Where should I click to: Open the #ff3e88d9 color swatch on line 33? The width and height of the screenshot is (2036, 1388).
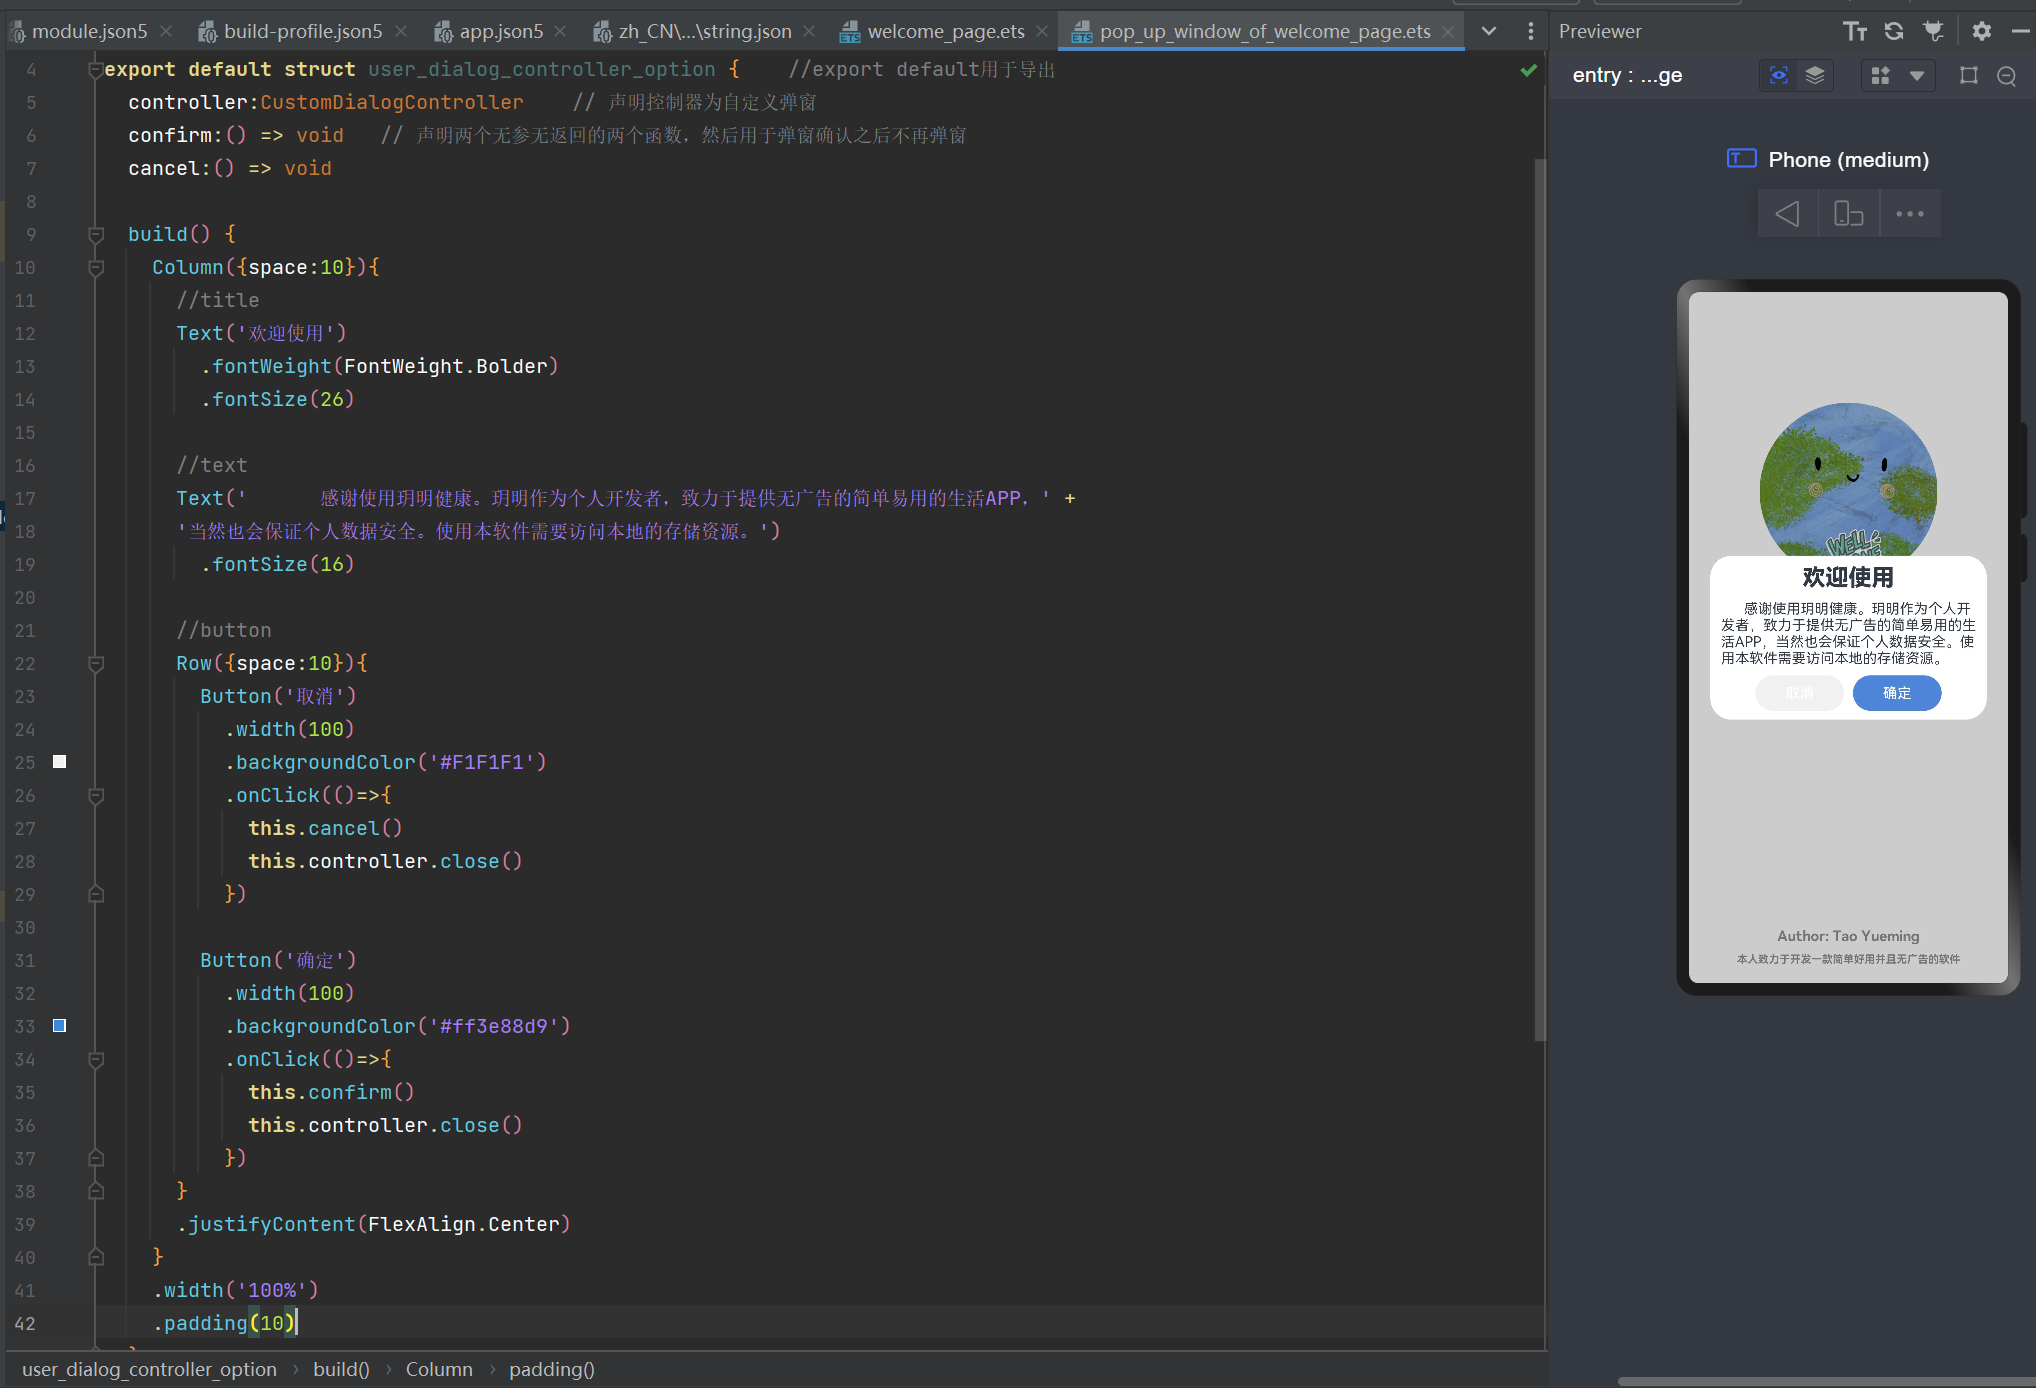(x=60, y=1026)
